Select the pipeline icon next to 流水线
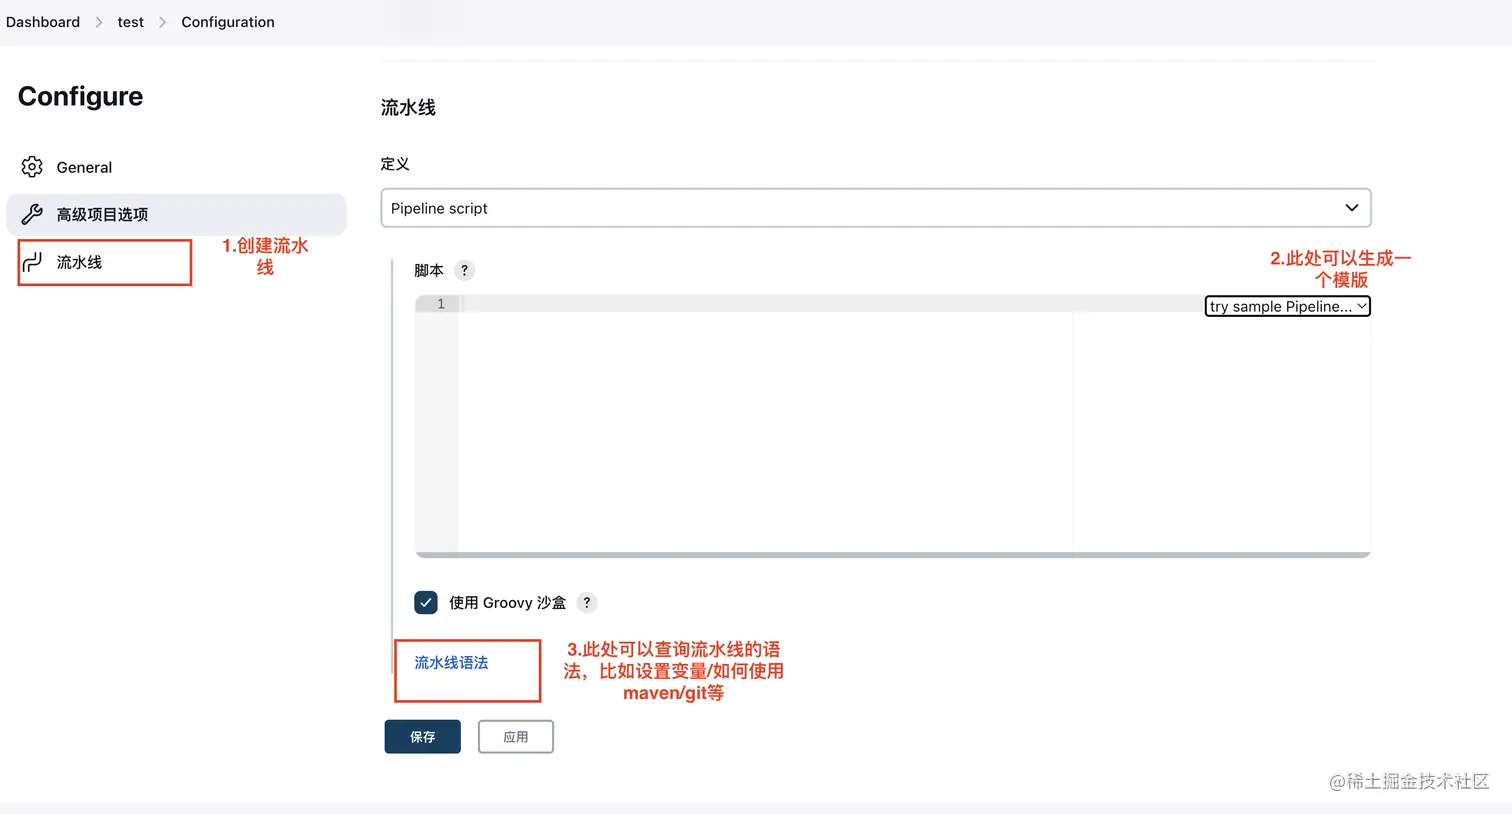Screen dimensions: 1512x814 31,261
